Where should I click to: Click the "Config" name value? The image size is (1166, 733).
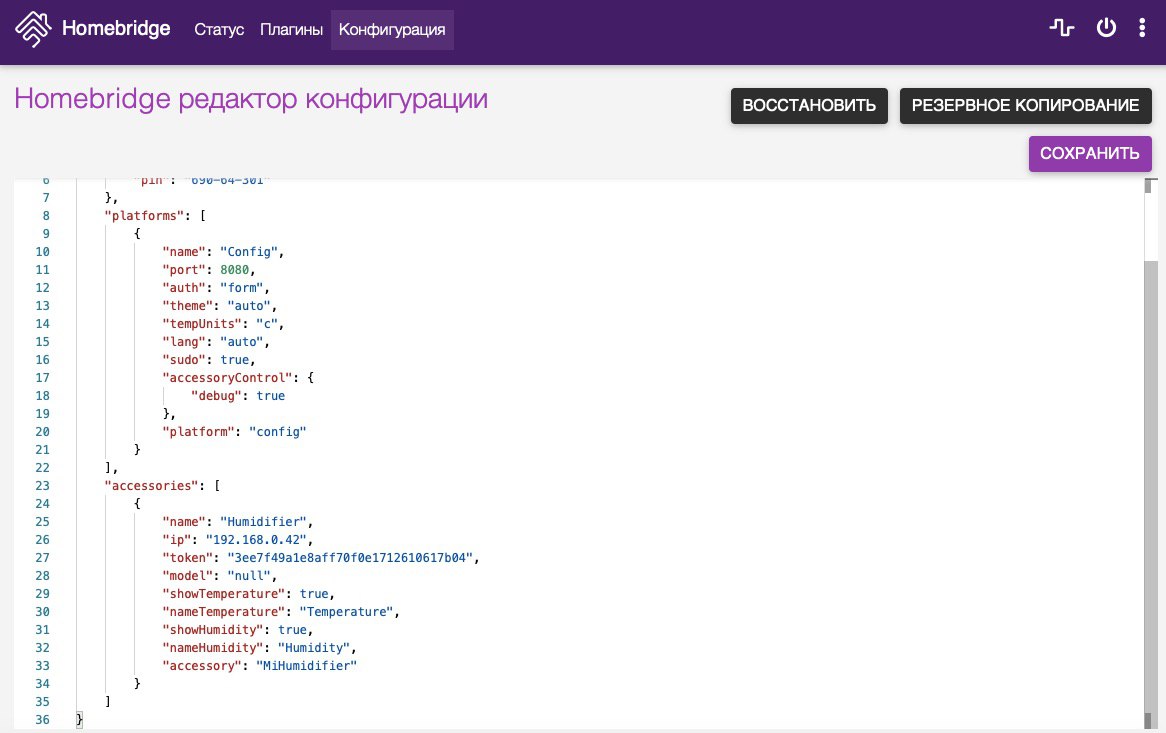point(248,252)
